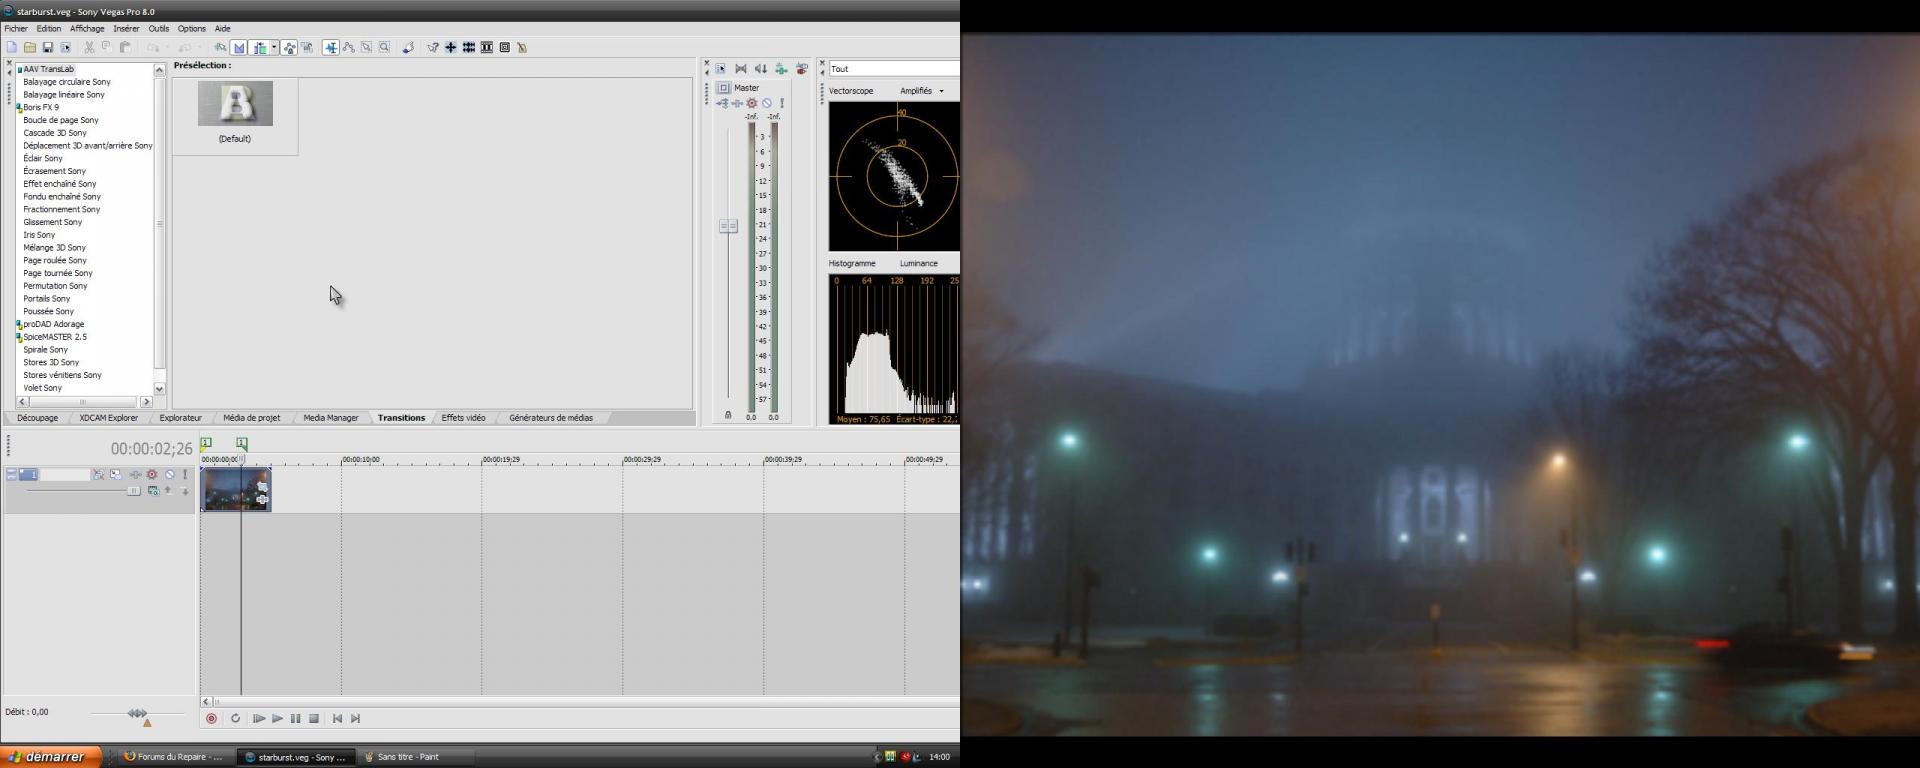The image size is (1920, 768).
Task: Open the Auto Ripple dropdown arrow
Action: pos(274,47)
